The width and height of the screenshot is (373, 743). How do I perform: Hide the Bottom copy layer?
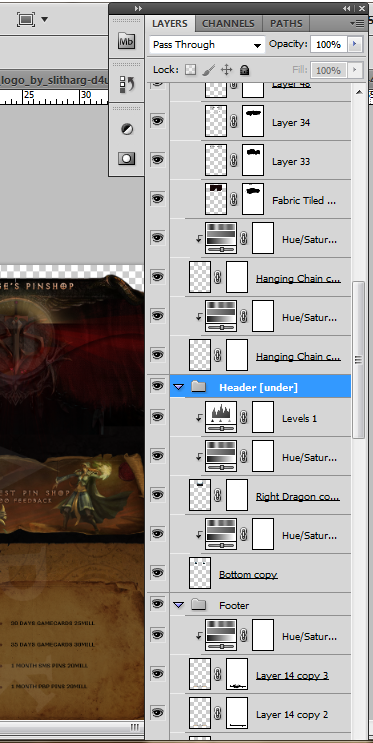point(157,572)
